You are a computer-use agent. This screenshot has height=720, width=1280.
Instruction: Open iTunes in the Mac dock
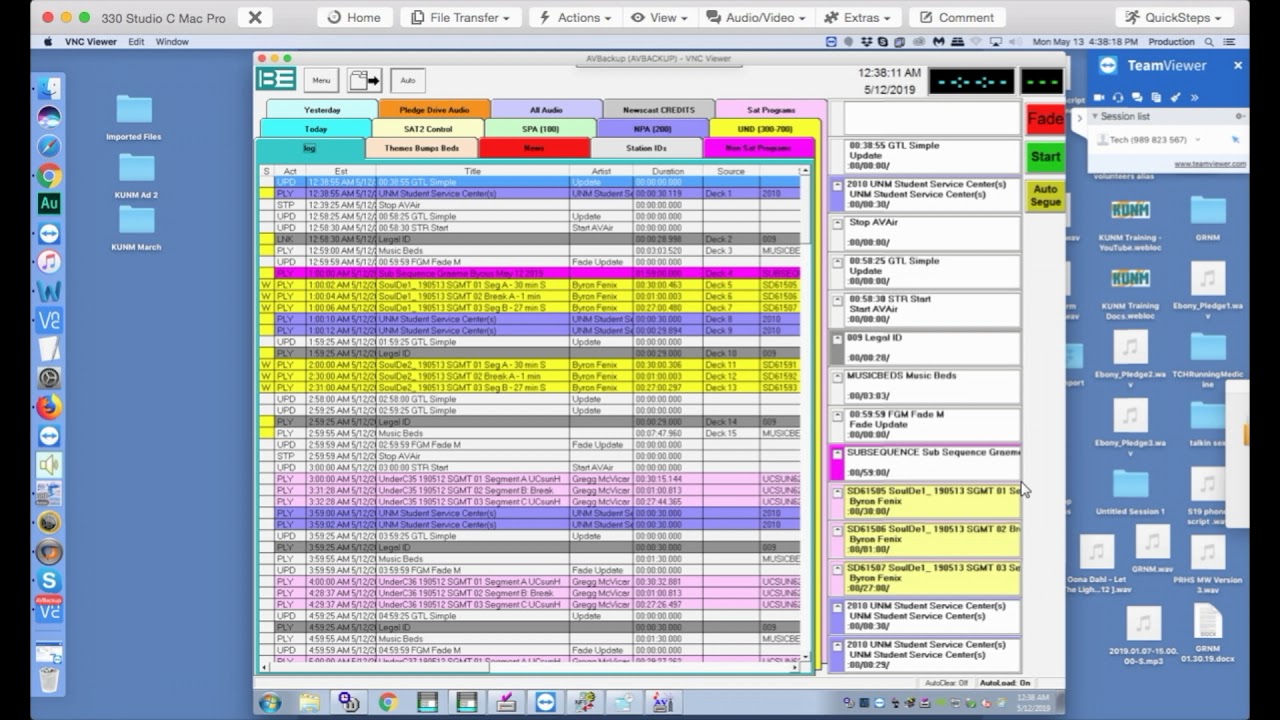pos(49,262)
